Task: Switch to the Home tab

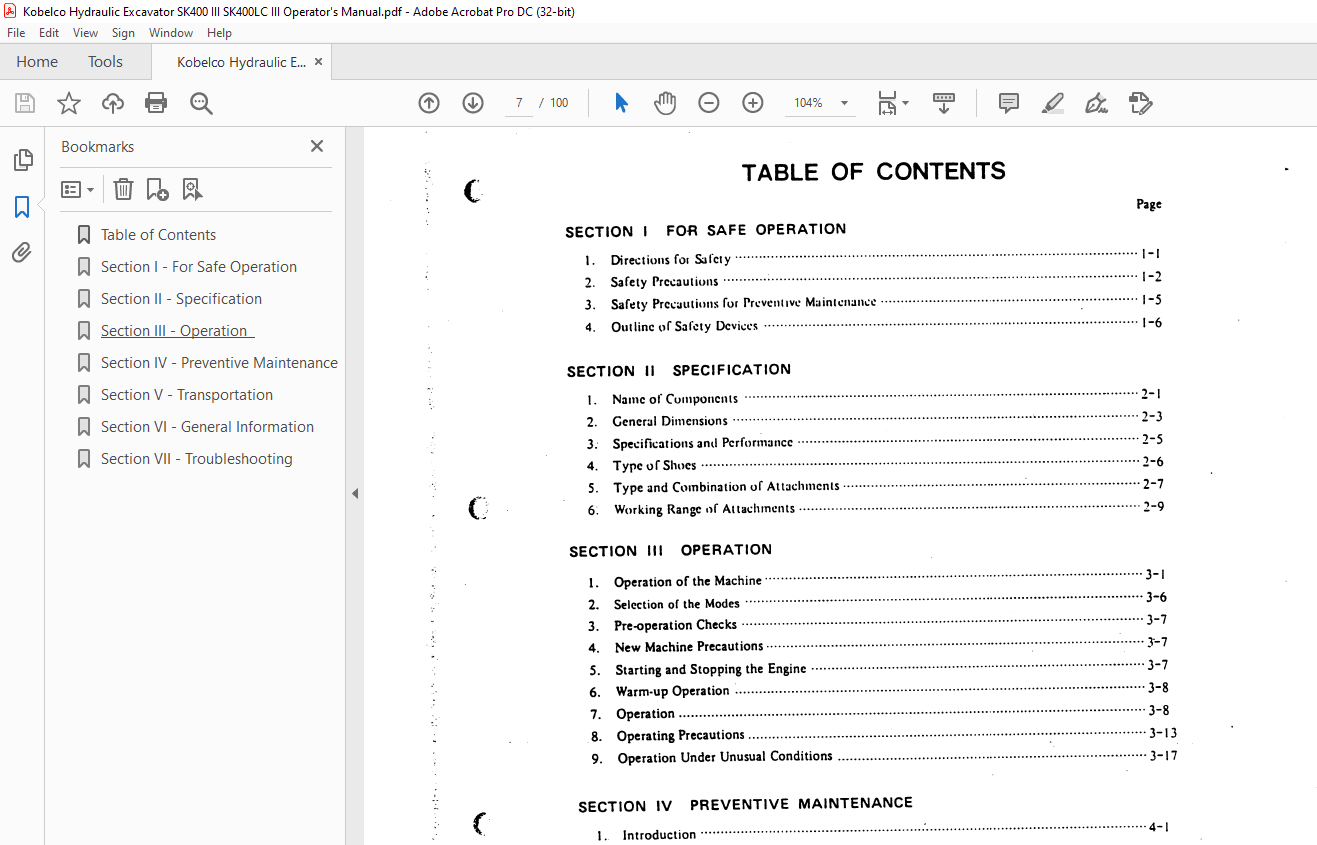Action: 37,62
